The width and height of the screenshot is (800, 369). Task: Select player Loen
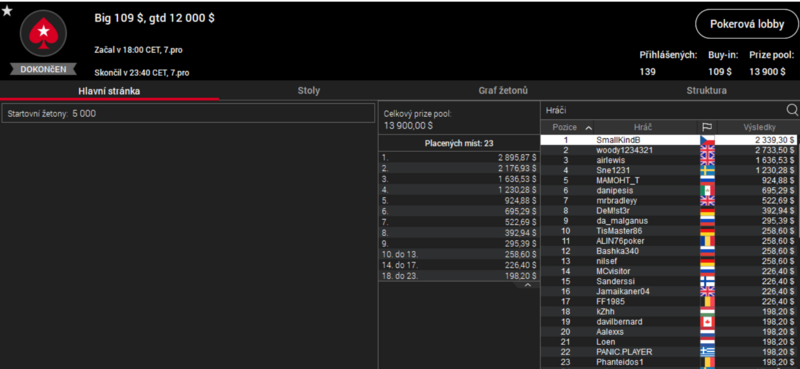[668, 342]
